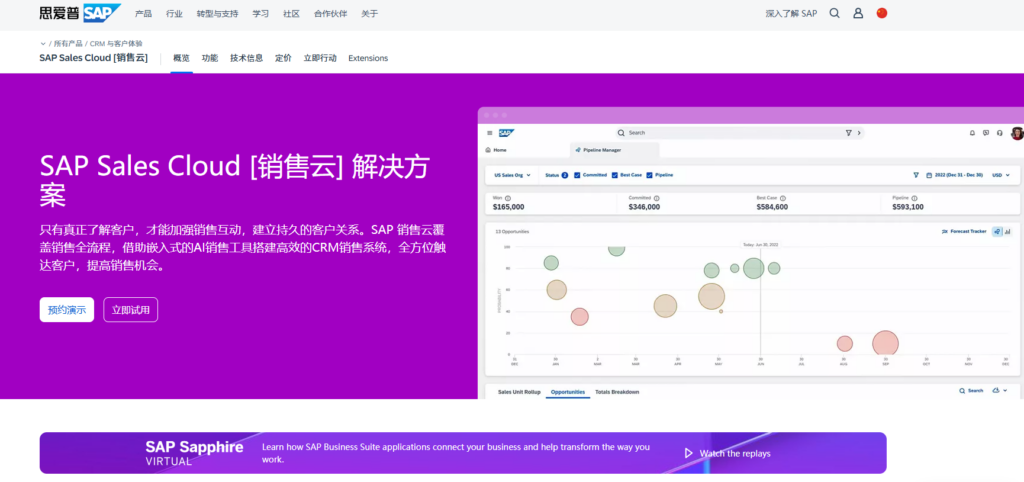Open the user account icon
Viewport: 1024px width, 482px height.
pos(858,13)
